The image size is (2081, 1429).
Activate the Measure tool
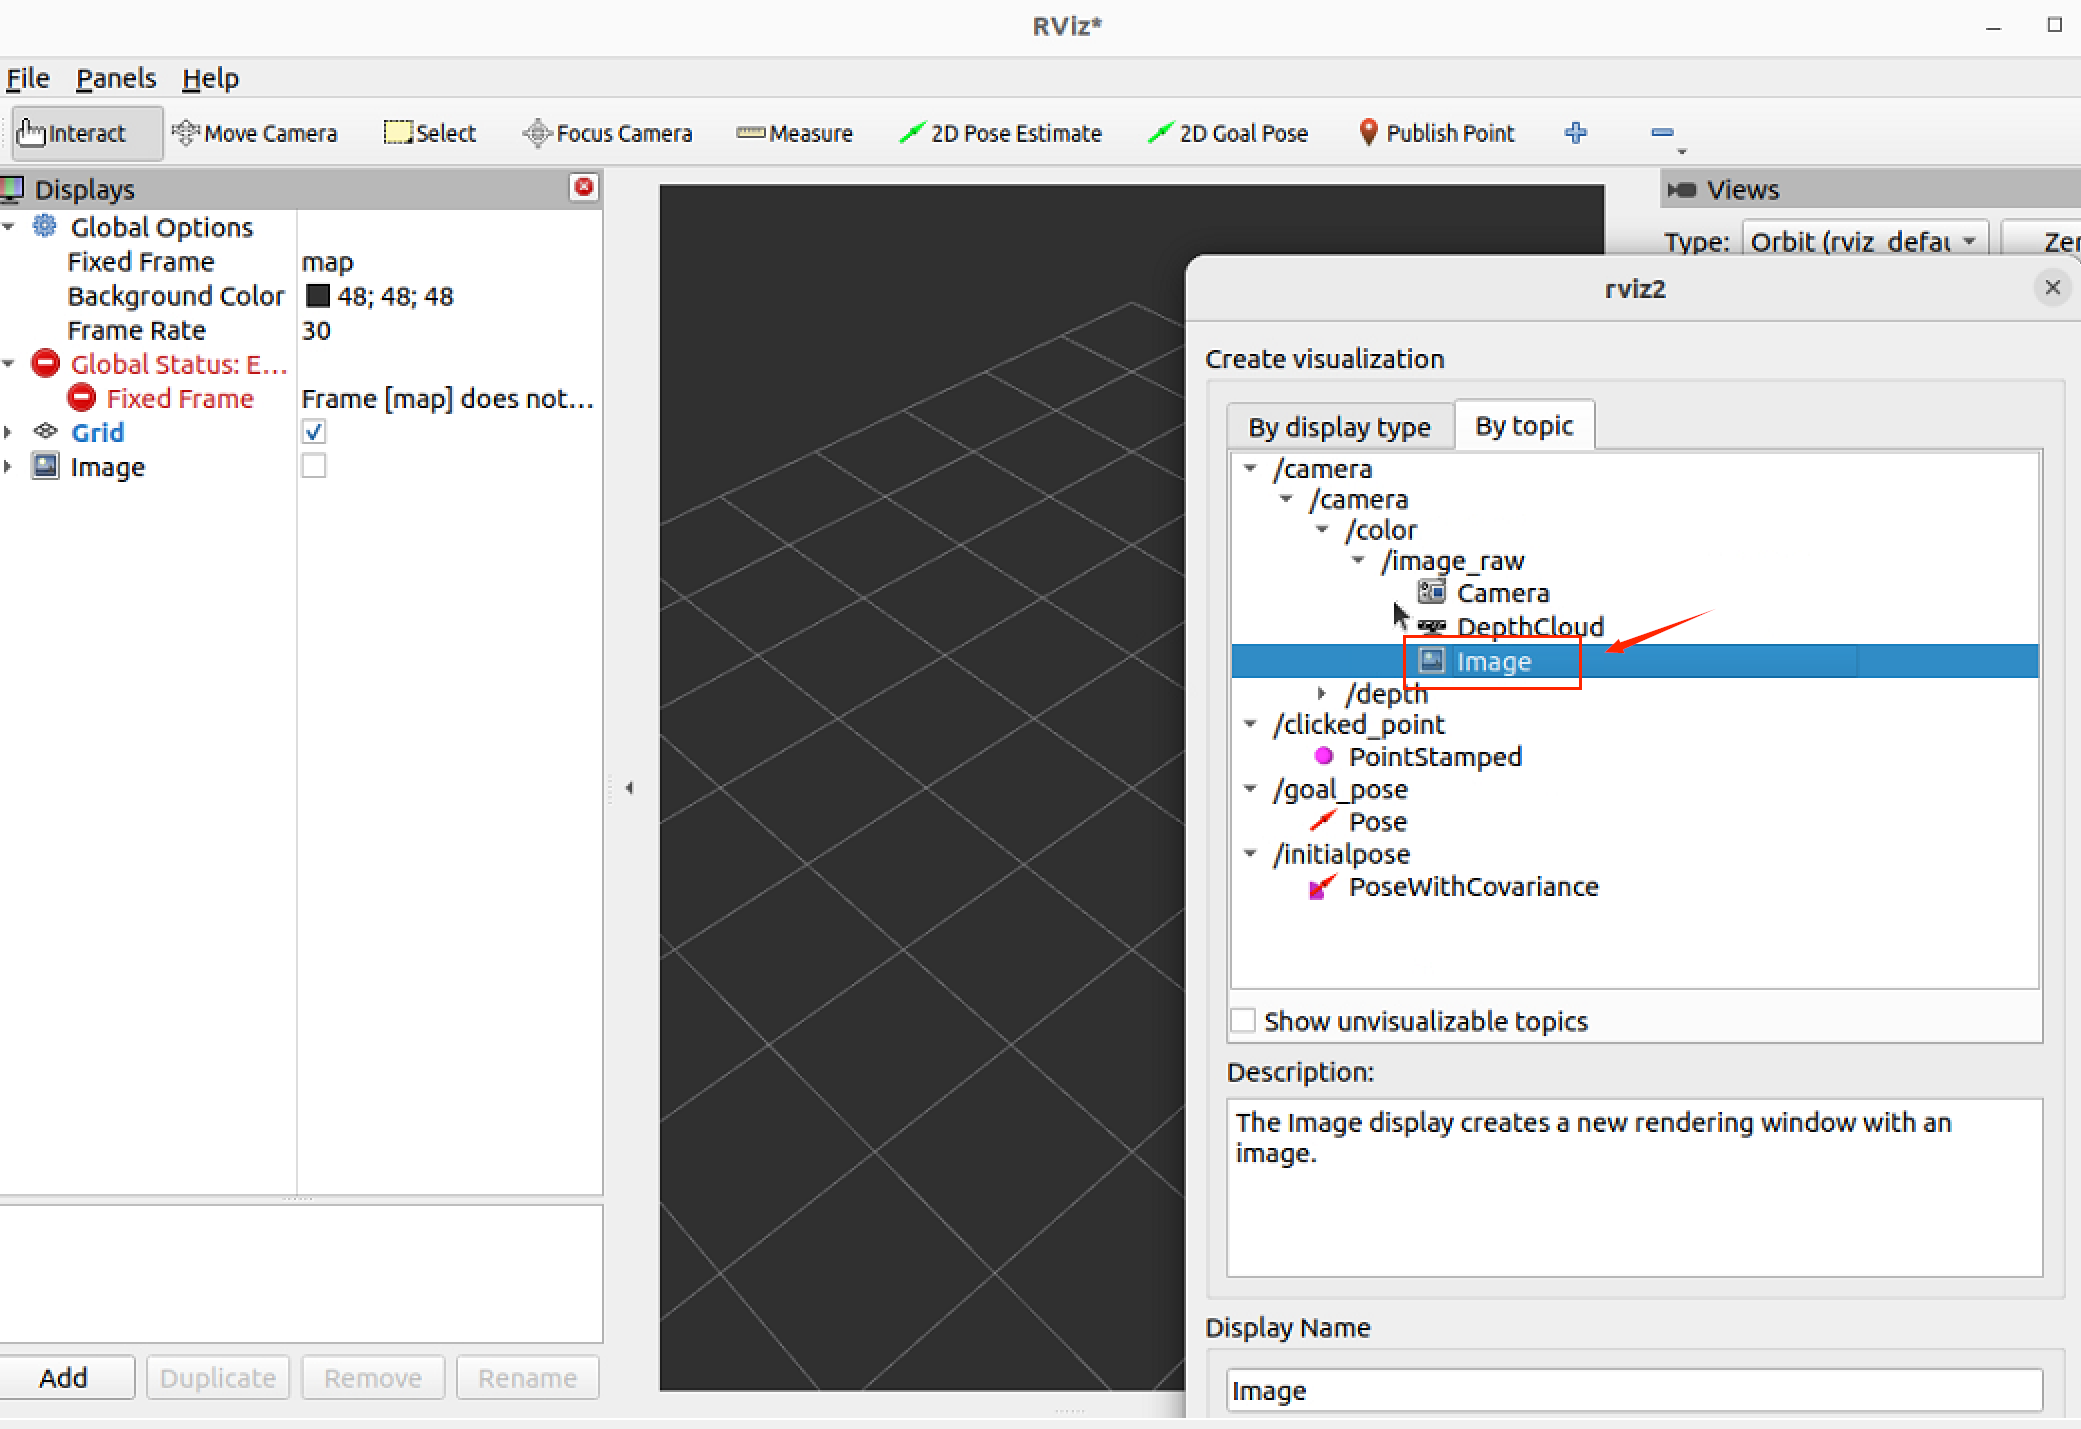click(795, 133)
